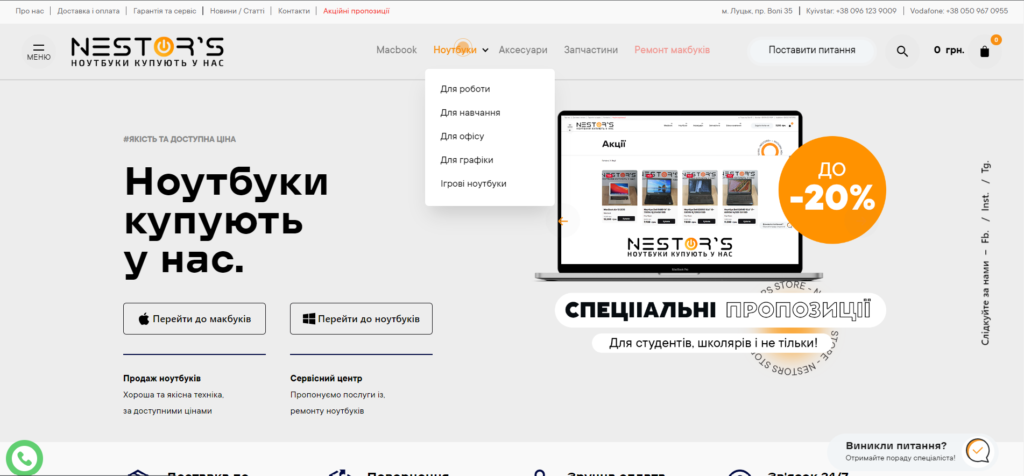Open the Про нас link

coord(30,11)
